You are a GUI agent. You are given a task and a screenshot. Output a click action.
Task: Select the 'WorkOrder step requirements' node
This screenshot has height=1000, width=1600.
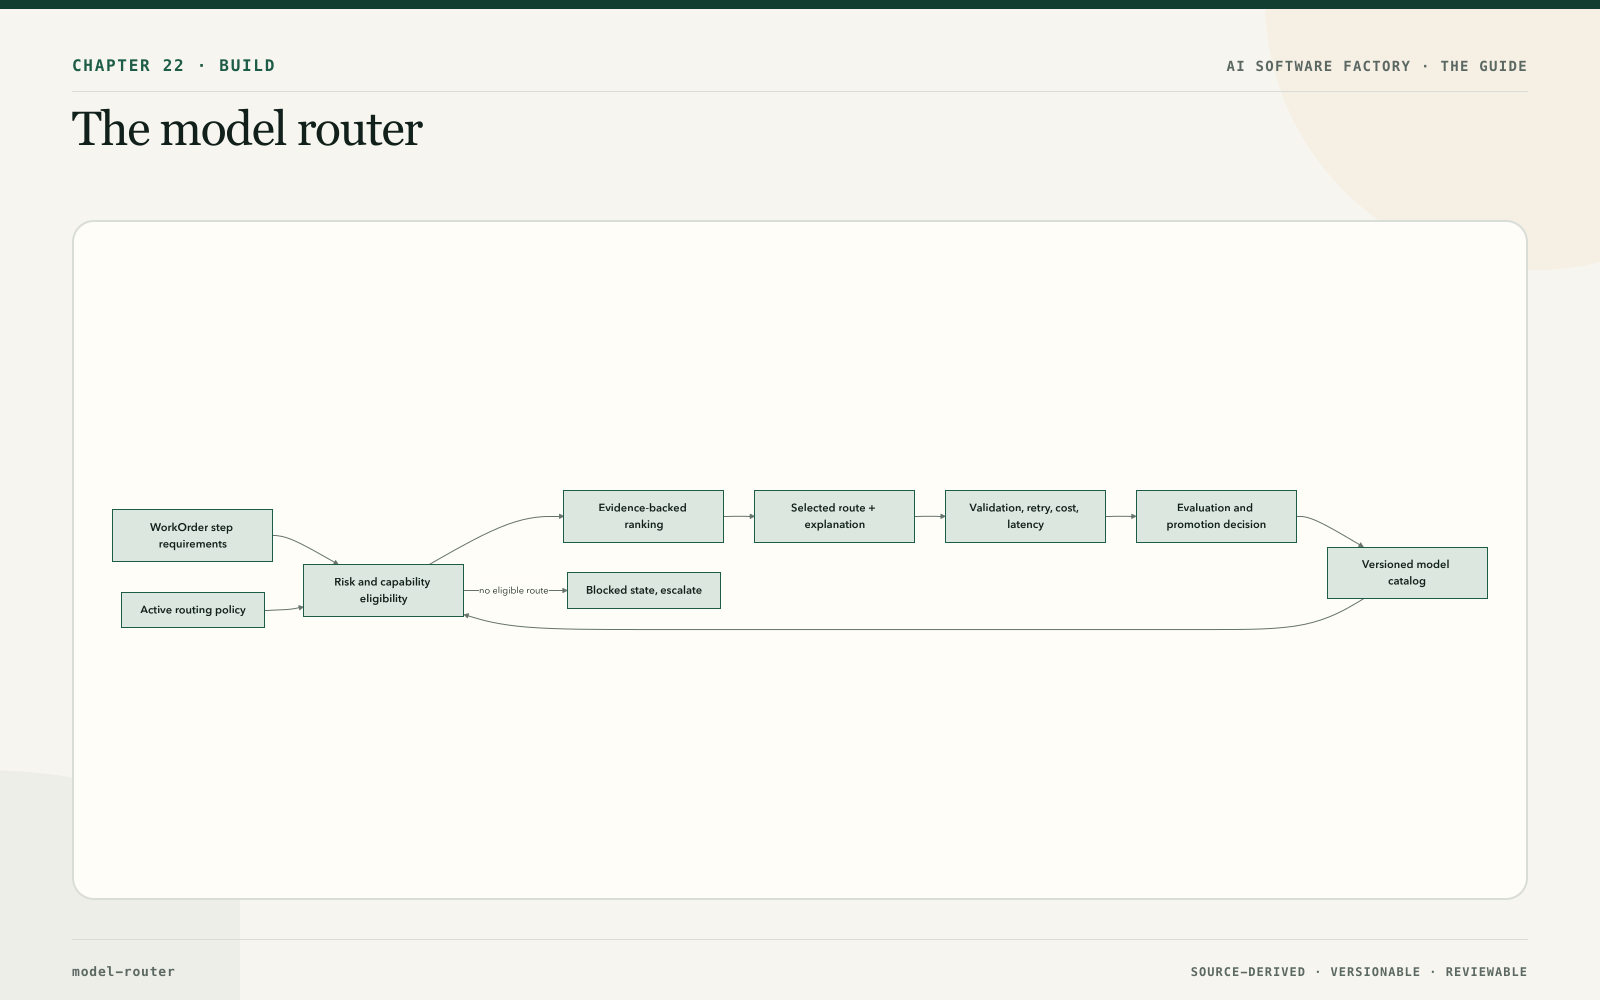192,535
